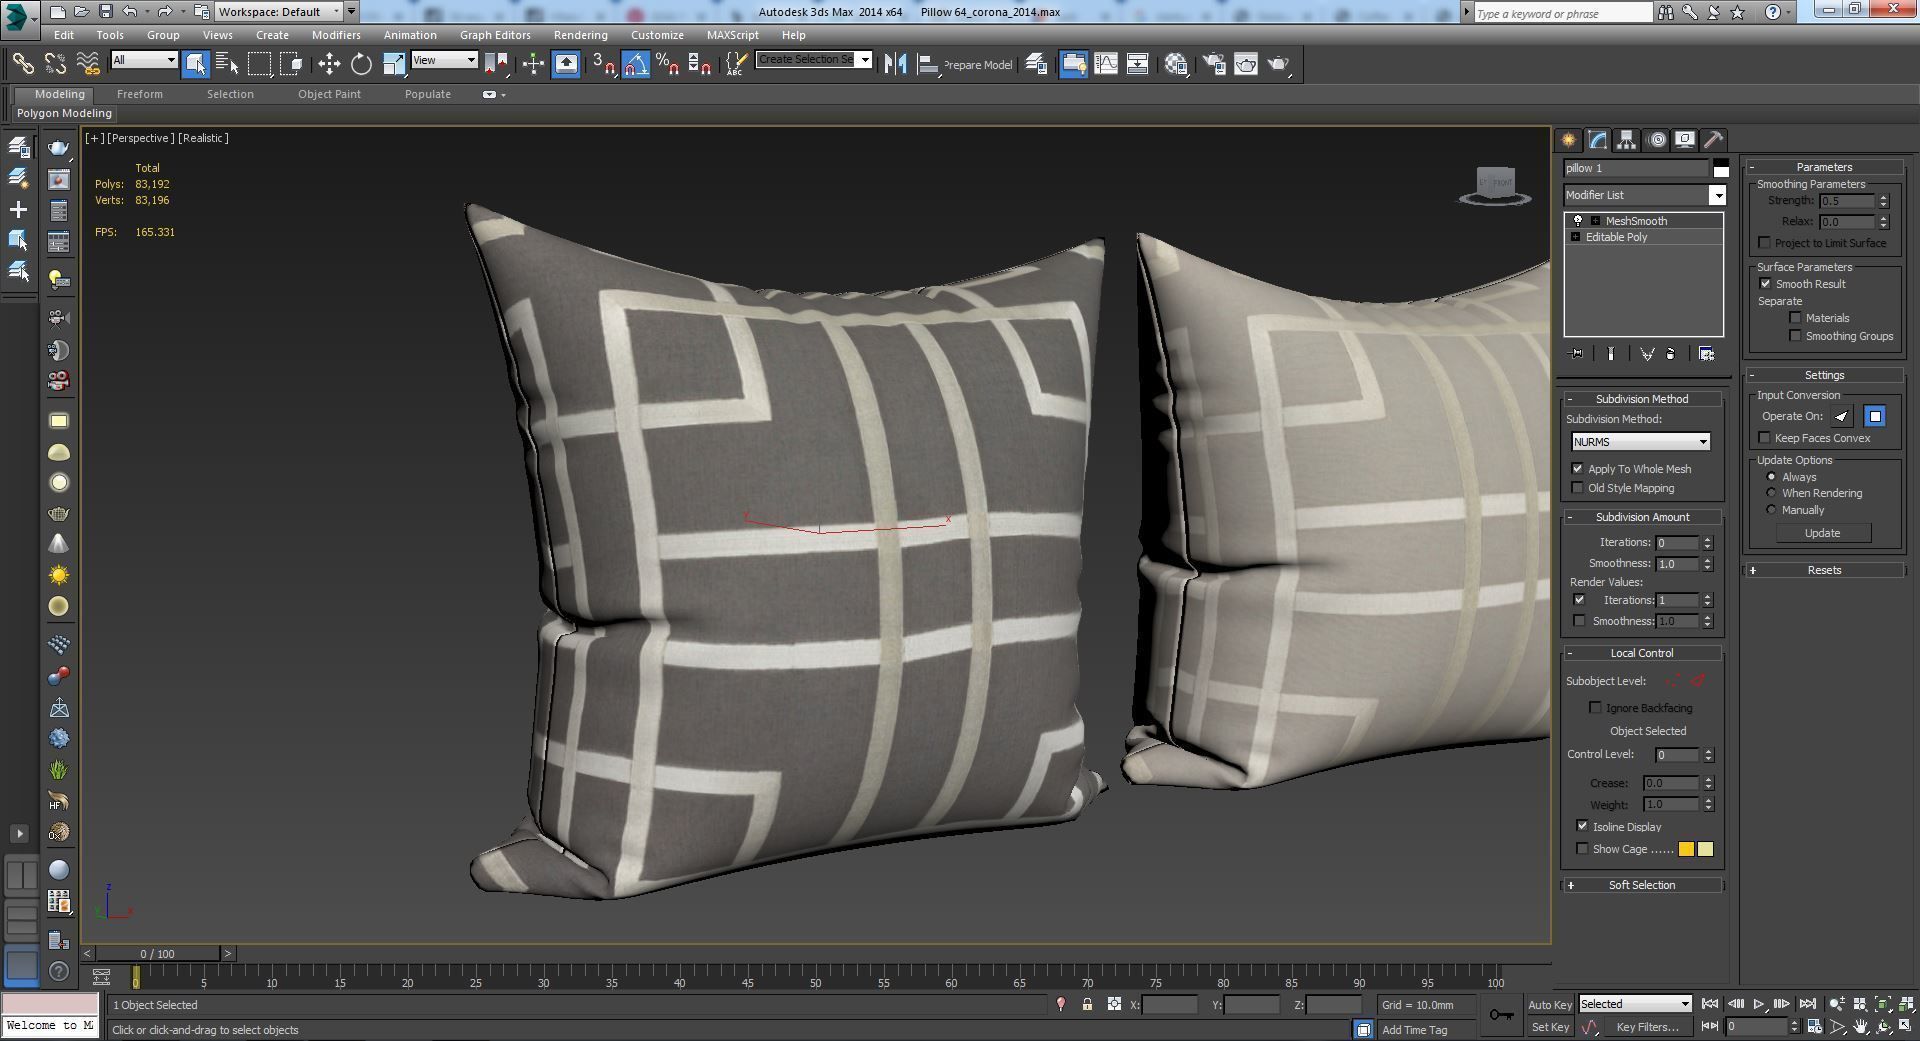Select the Move transform tool
Image resolution: width=1920 pixels, height=1041 pixels.
pos(329,64)
